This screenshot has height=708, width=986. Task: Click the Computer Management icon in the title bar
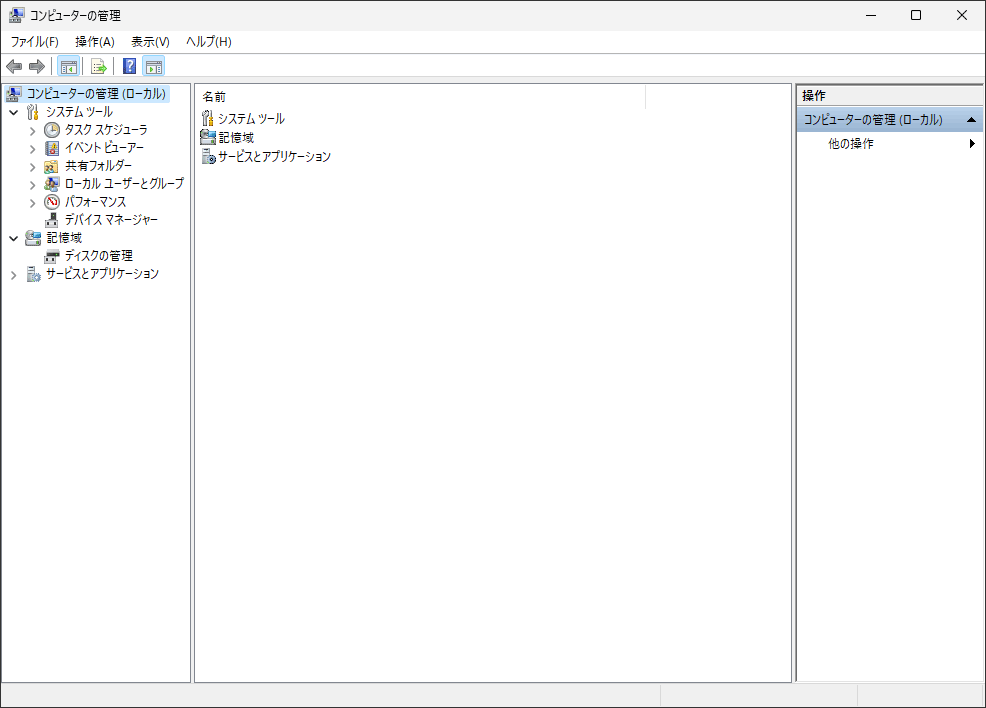(16, 15)
